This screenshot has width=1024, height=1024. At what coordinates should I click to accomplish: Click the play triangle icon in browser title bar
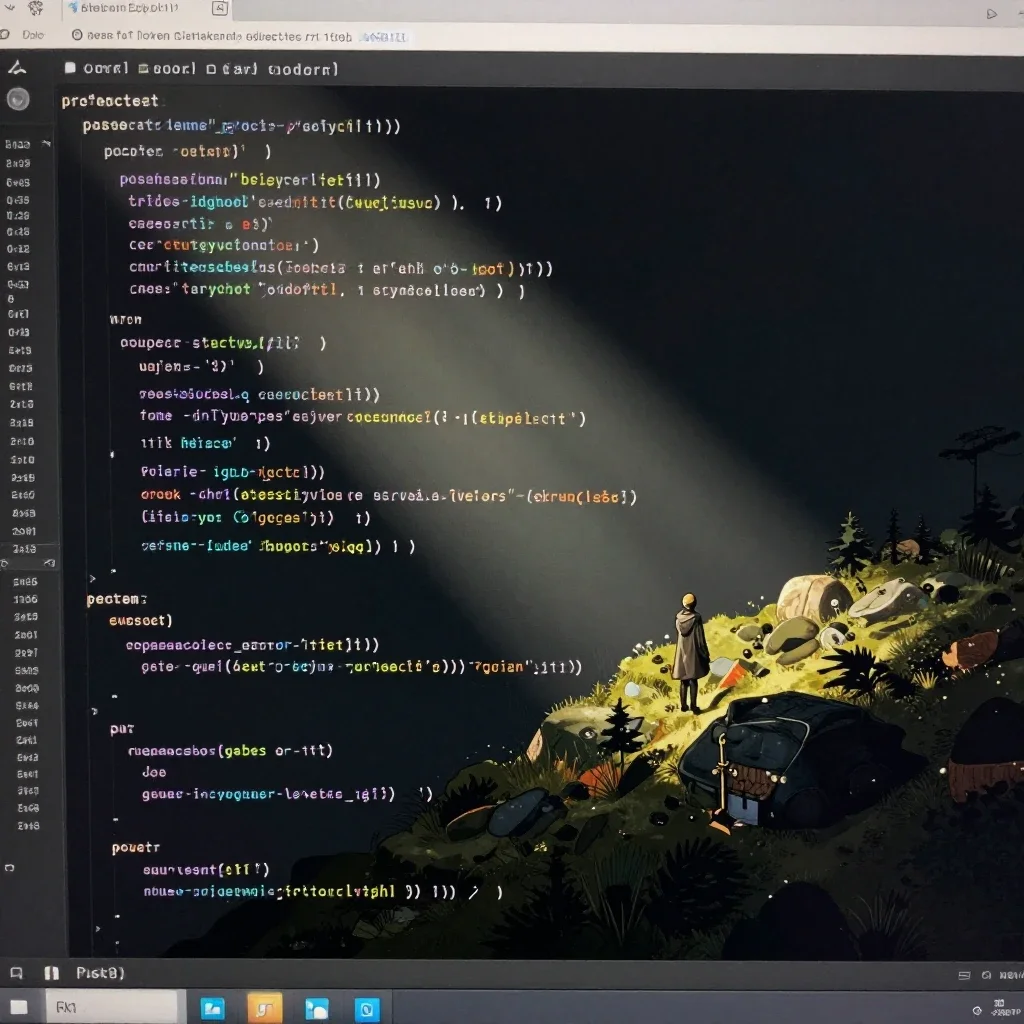pos(991,14)
